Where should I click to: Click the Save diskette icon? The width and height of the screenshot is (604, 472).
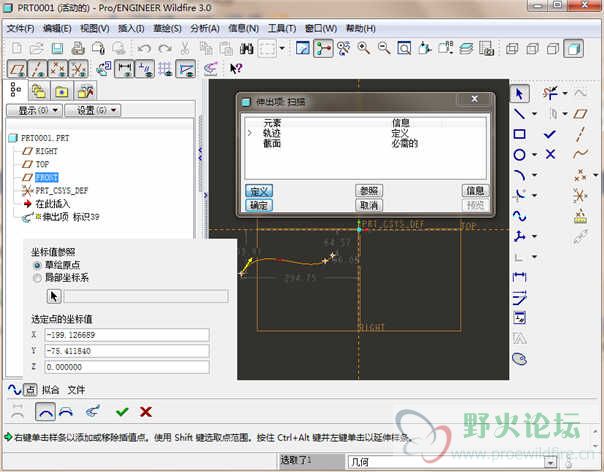(x=57, y=49)
